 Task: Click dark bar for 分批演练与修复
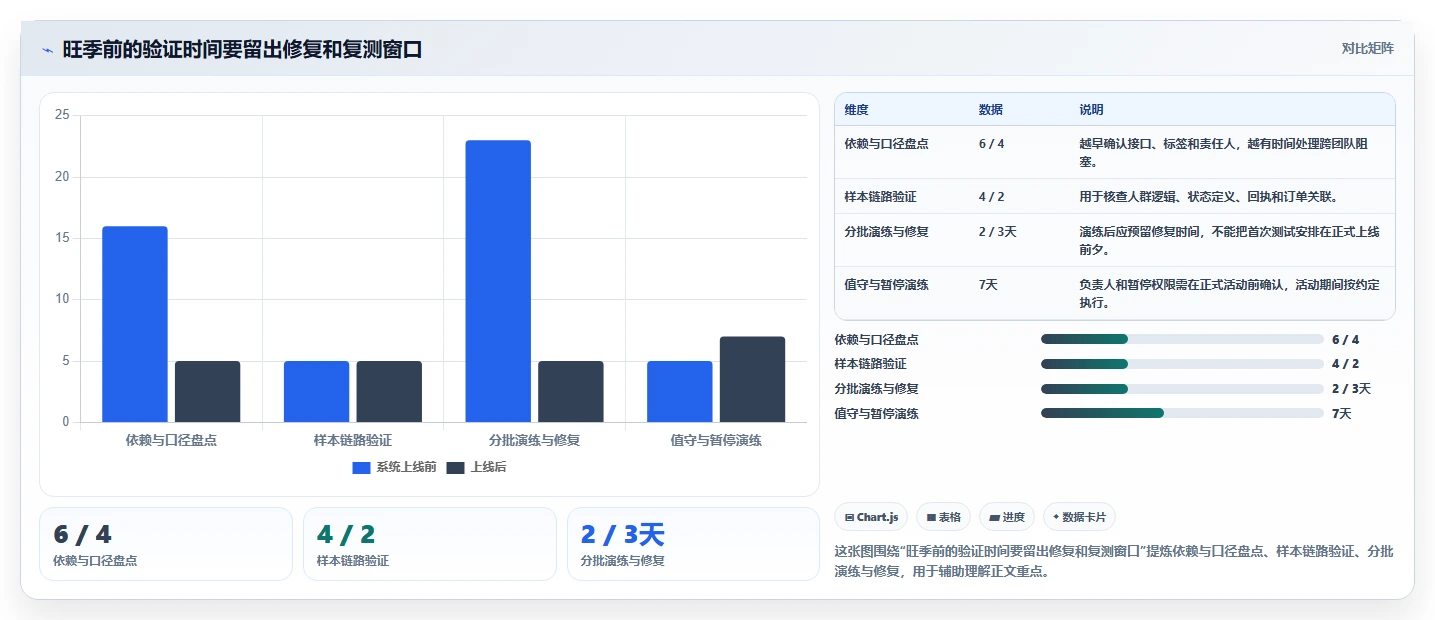pos(571,391)
